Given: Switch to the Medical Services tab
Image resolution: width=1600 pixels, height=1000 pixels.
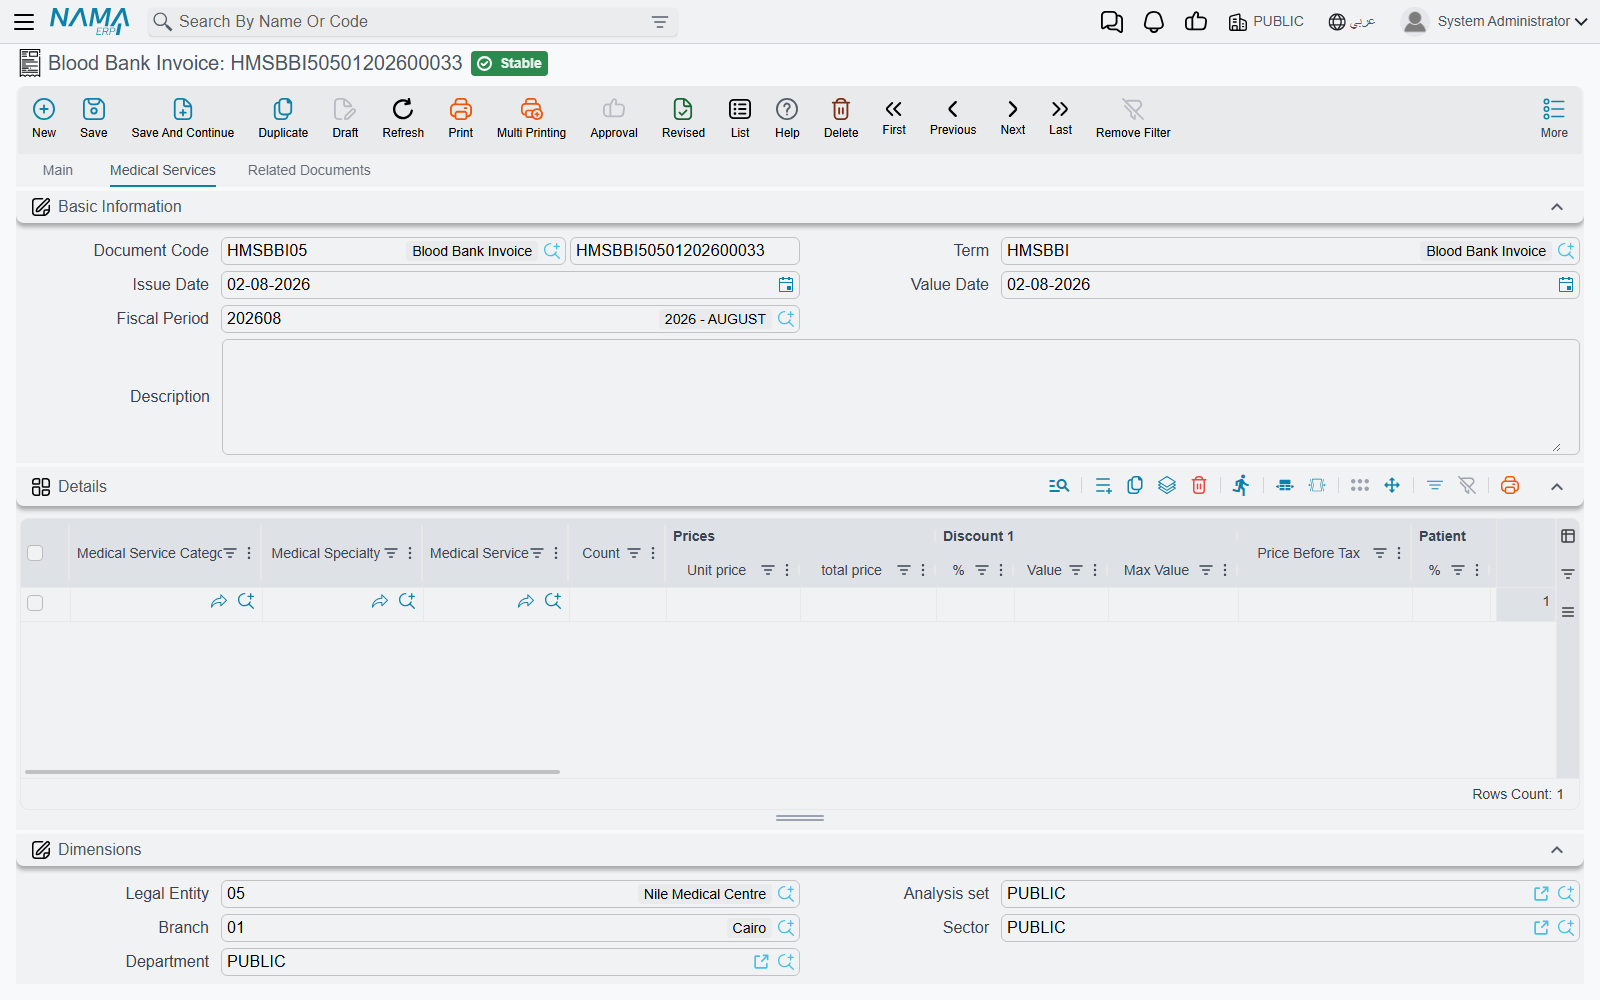Looking at the screenshot, I should pyautogui.click(x=163, y=170).
